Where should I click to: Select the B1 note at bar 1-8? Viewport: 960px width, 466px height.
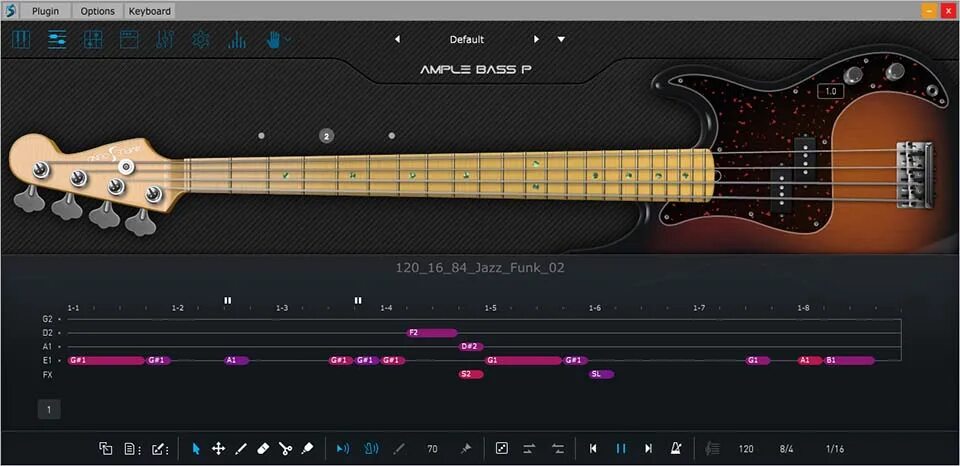coord(850,360)
